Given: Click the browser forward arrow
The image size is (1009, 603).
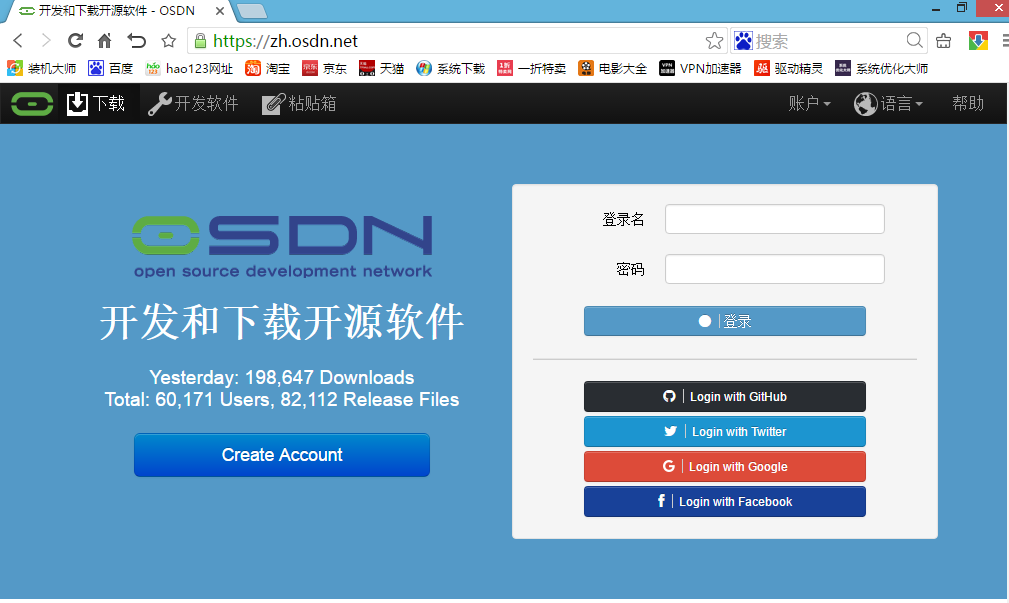Looking at the screenshot, I should tap(46, 41).
